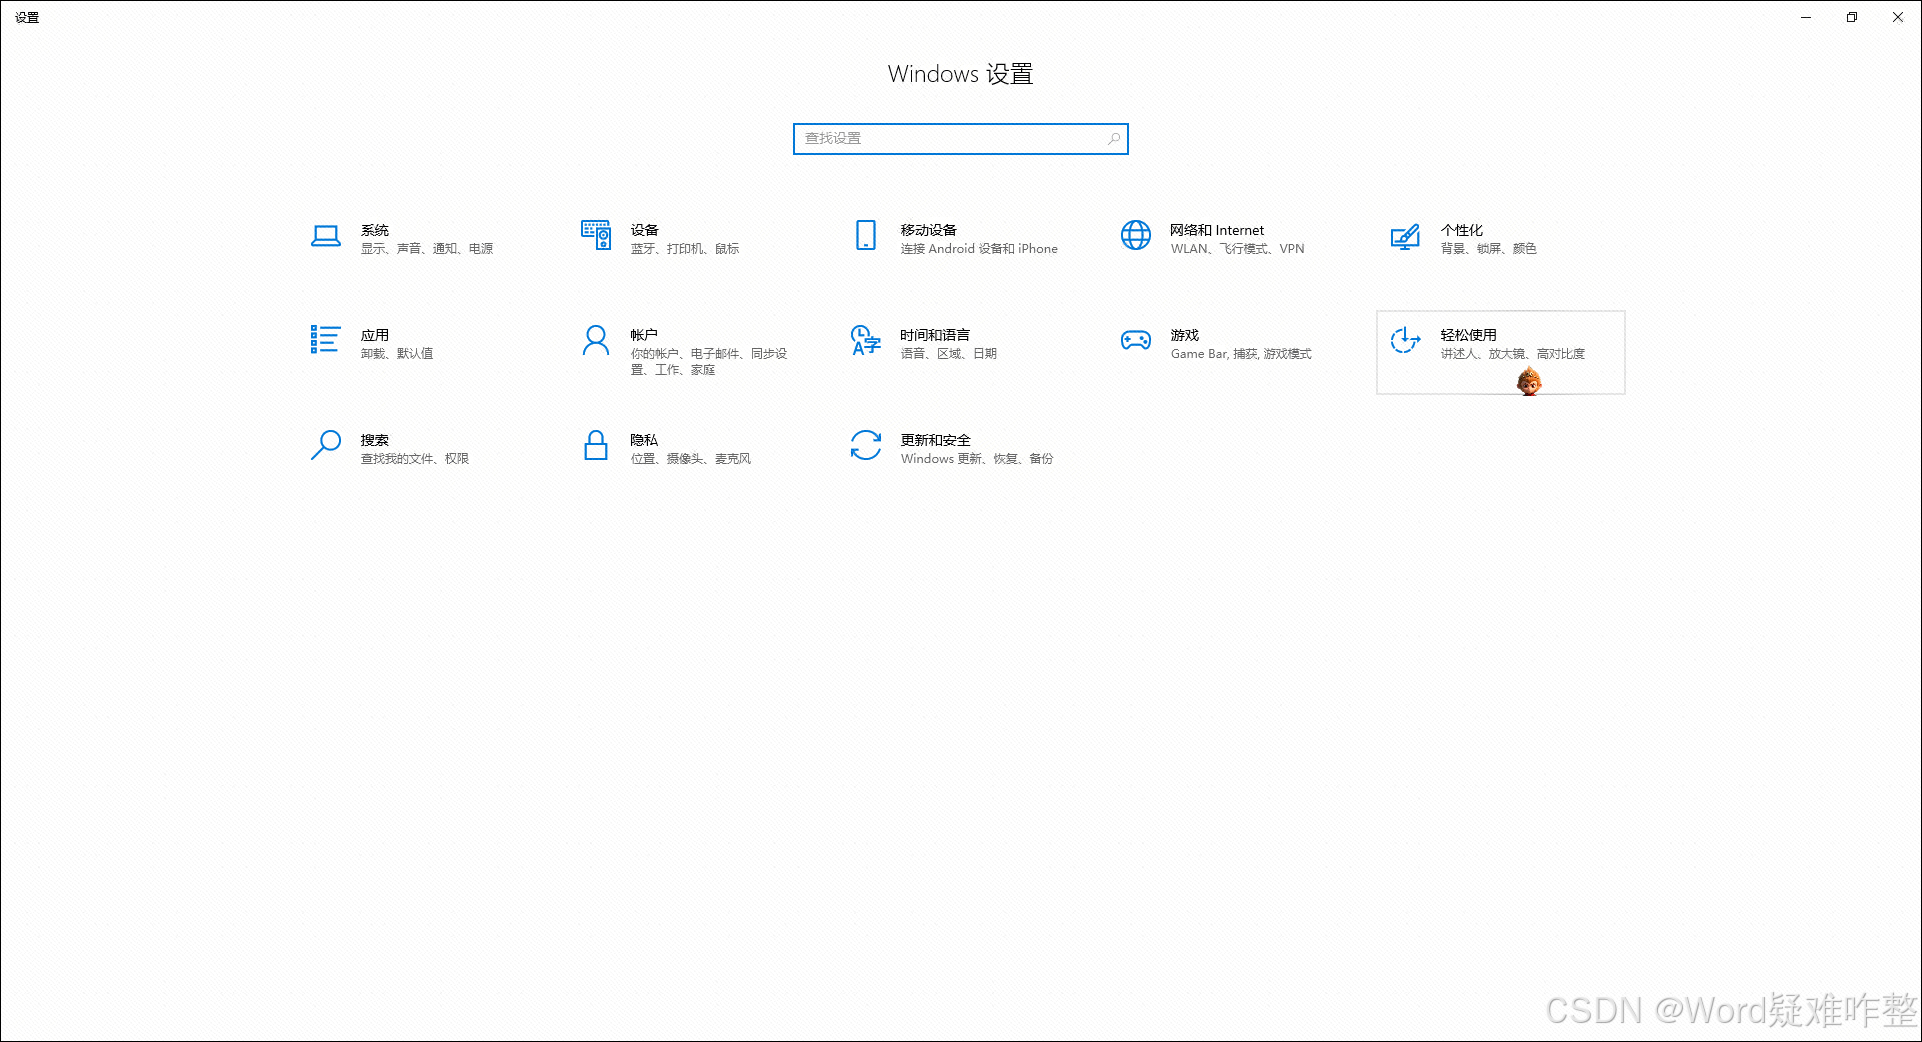Image resolution: width=1922 pixels, height=1042 pixels.
Task: Open the 移动设备 phone icon
Action: (866, 235)
